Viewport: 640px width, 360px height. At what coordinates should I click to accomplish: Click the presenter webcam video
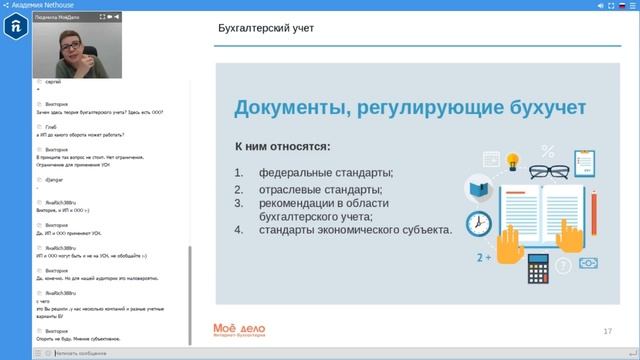[x=77, y=50]
